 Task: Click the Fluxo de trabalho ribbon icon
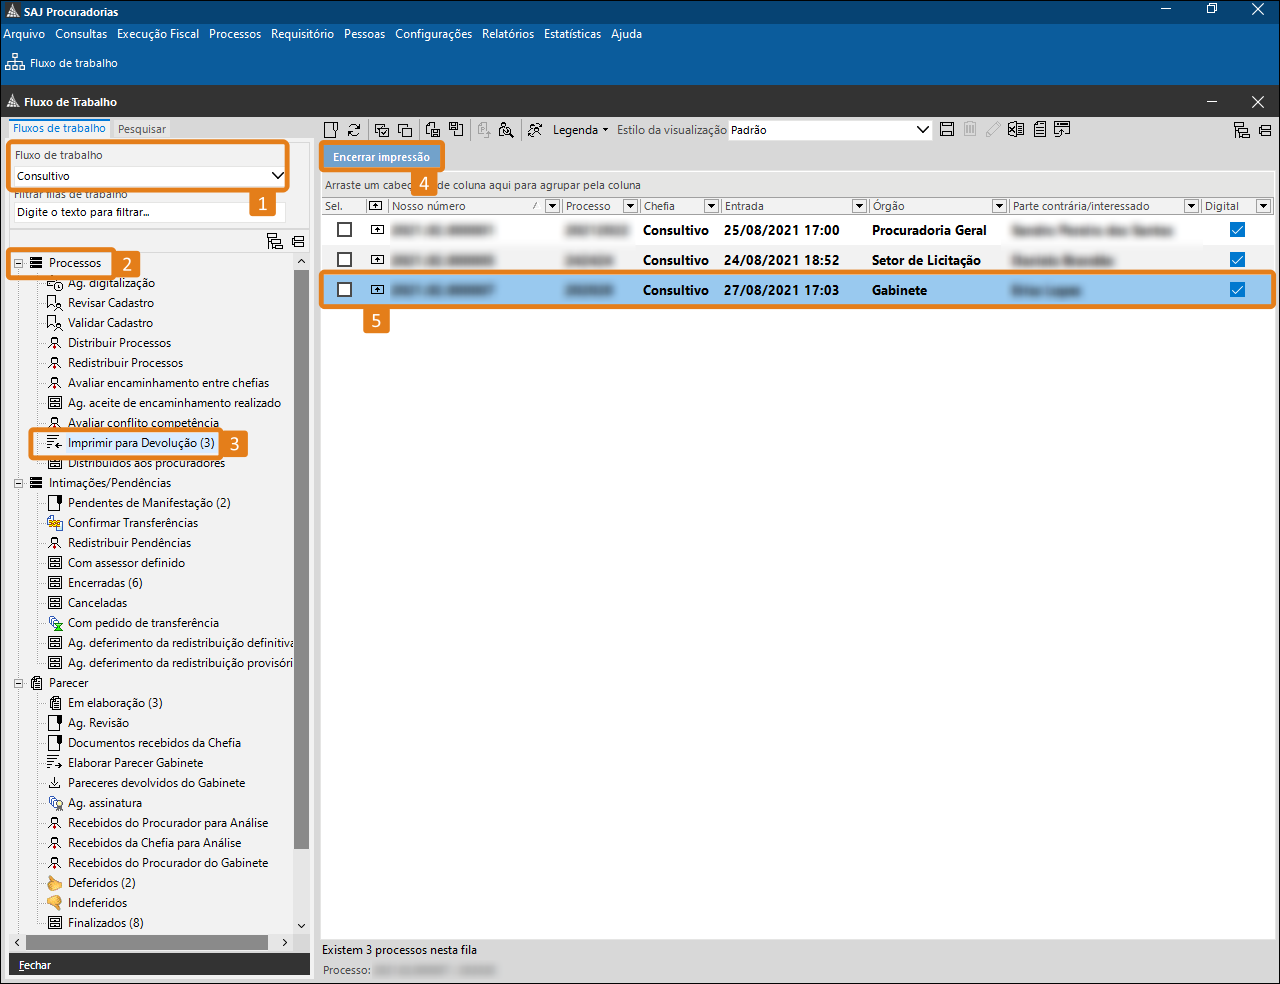[15, 62]
